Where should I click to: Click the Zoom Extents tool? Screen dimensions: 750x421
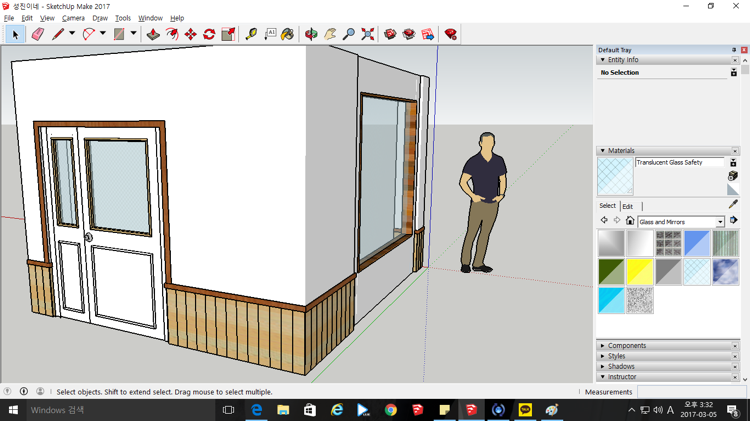[x=368, y=34]
